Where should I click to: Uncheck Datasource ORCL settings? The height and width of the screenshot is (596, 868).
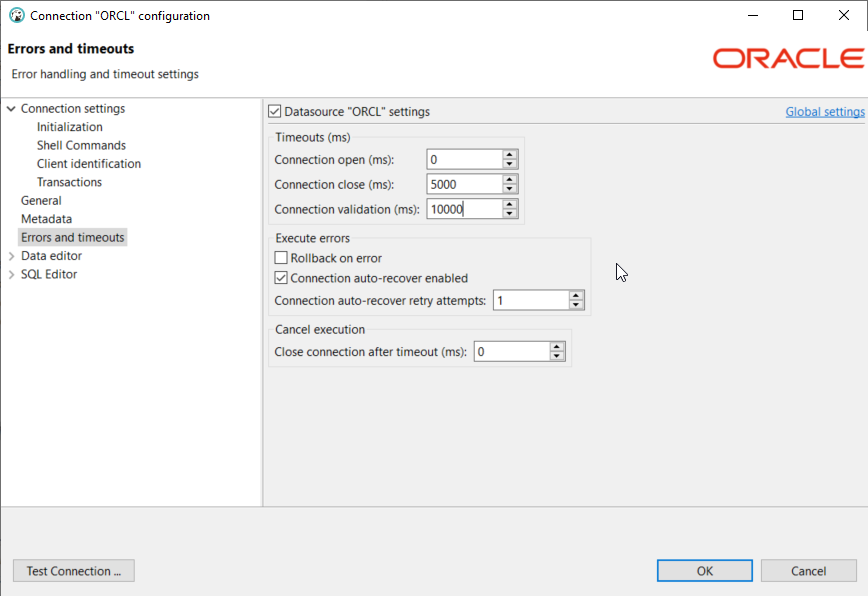pos(273,111)
